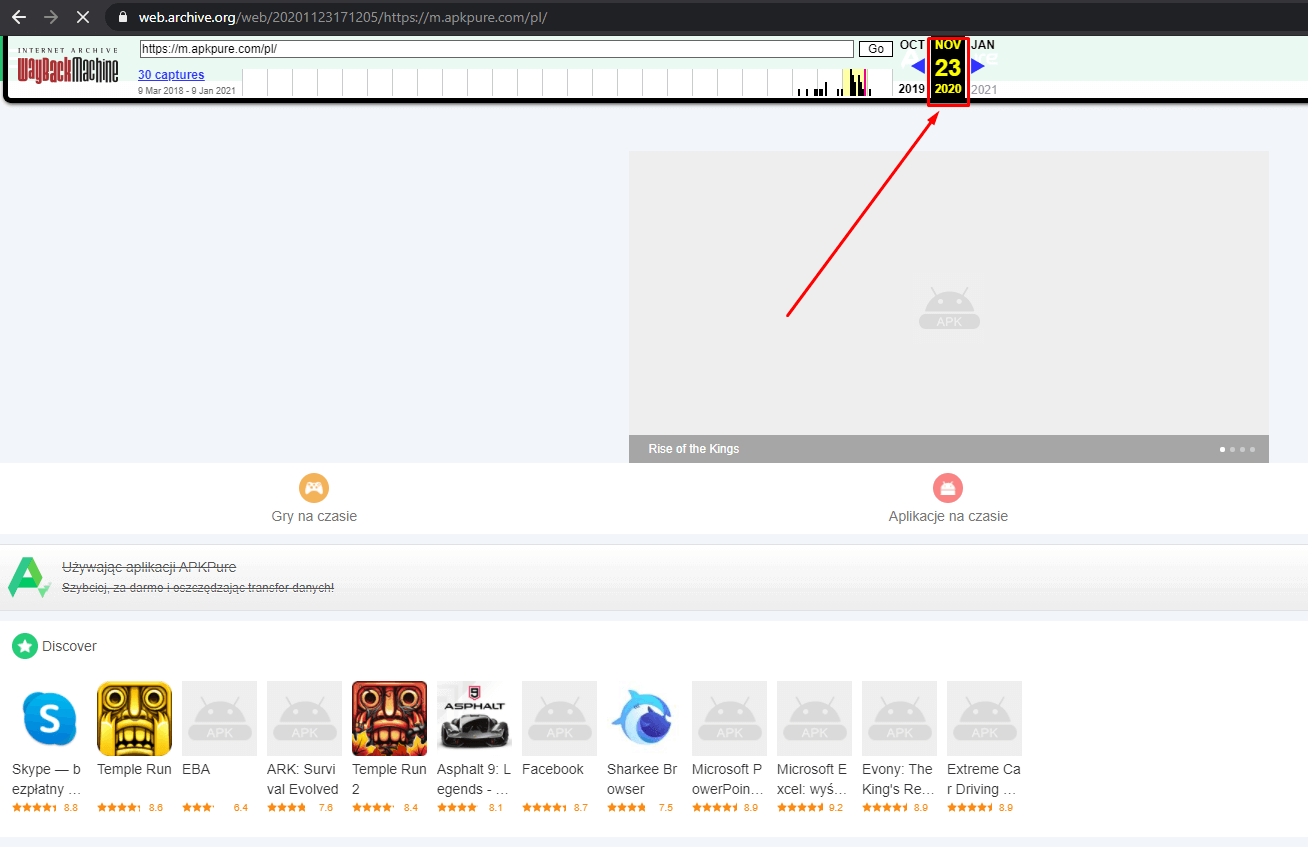Viewport: 1308px width, 847px height.
Task: Open the Facebook app placeholder thumbnail
Action: pos(559,718)
